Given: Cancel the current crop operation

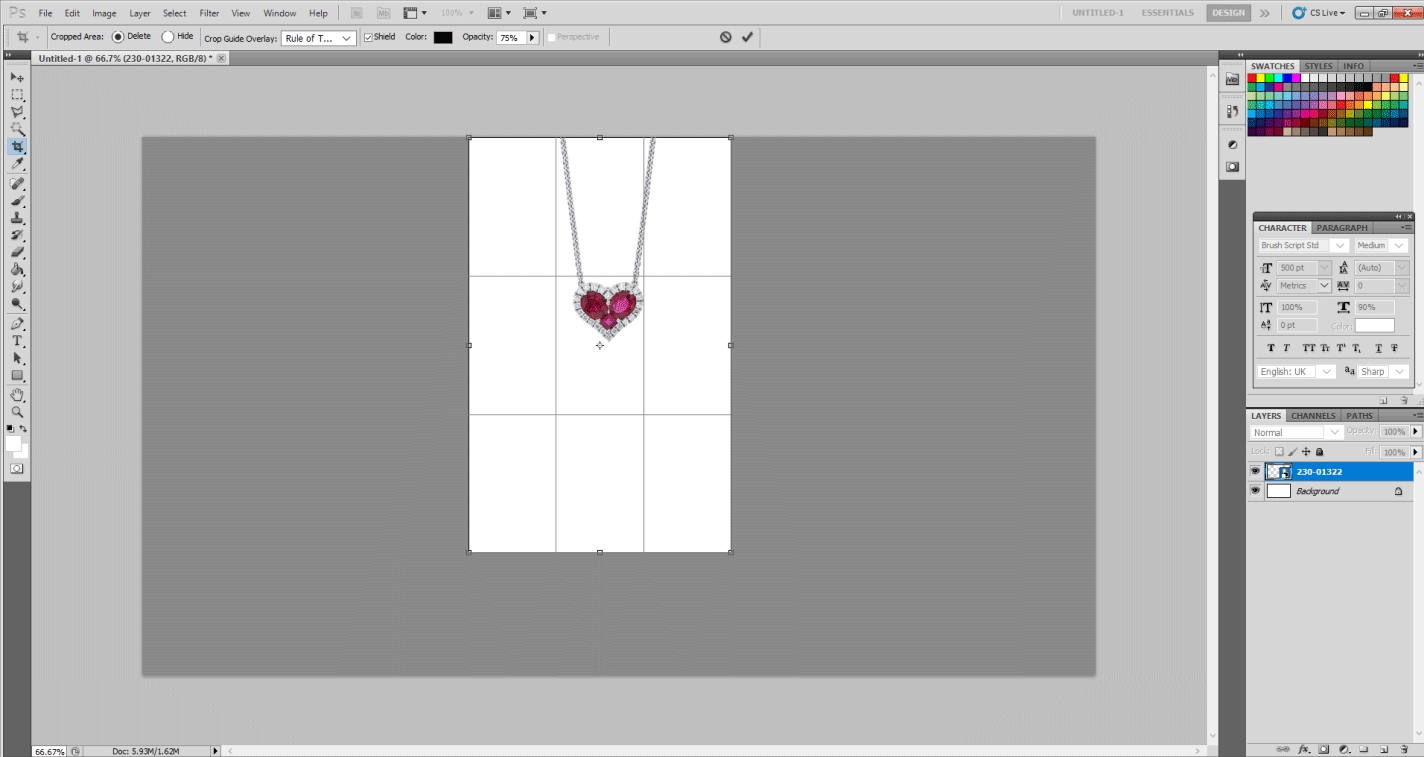Looking at the screenshot, I should tap(725, 37).
